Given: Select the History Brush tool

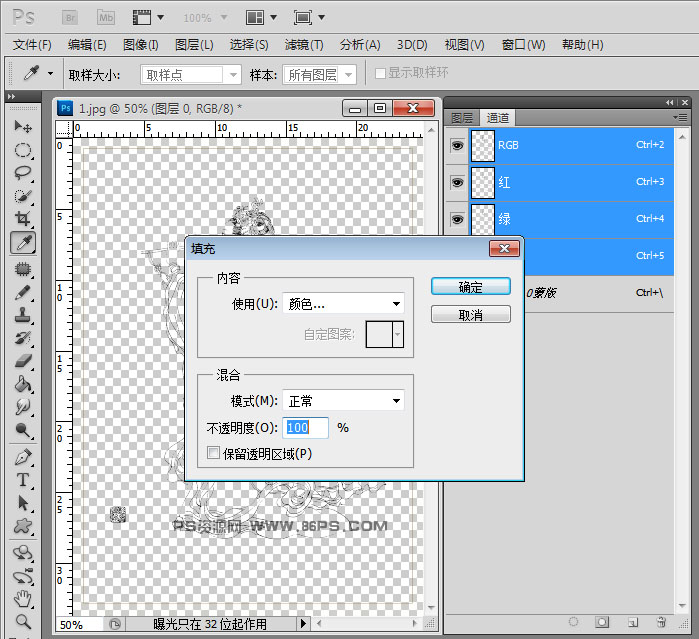Looking at the screenshot, I should click(x=23, y=338).
